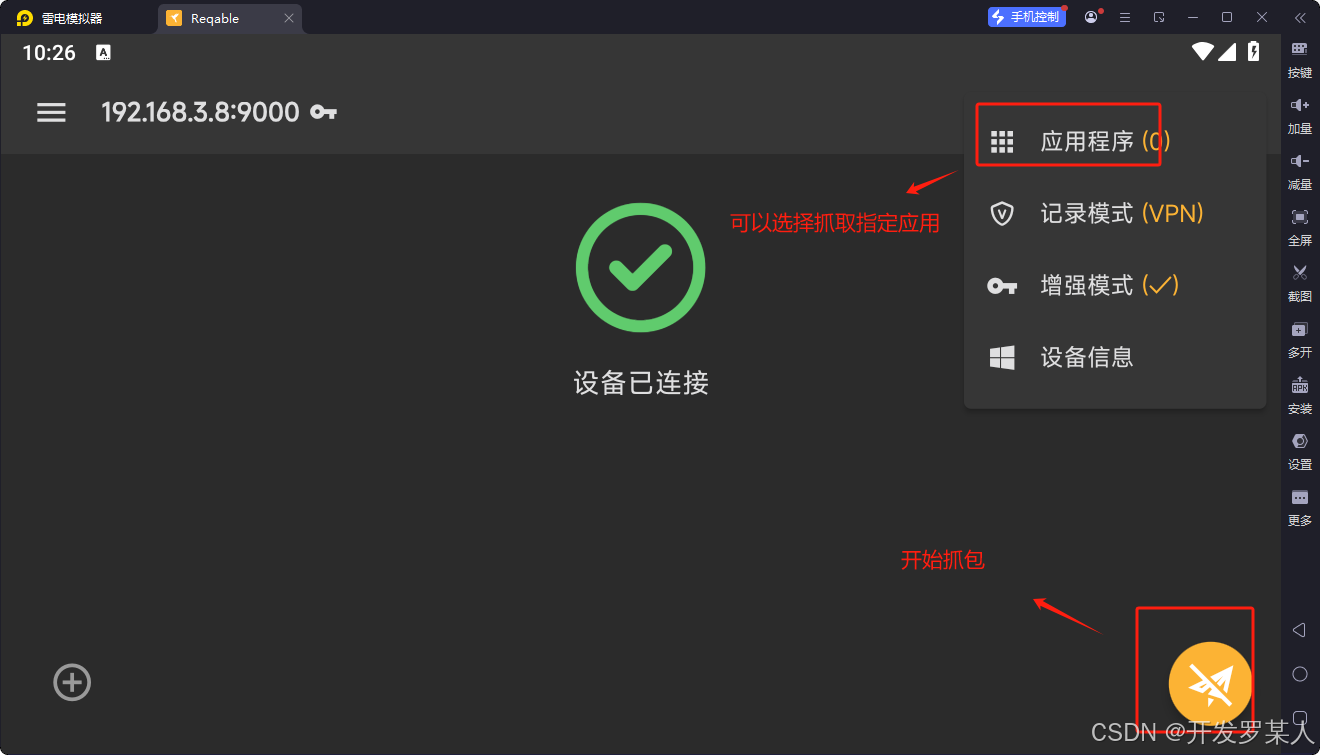Open the 按键 keyboard mapping tool
Screen dimensions: 1320x755
(1299, 59)
